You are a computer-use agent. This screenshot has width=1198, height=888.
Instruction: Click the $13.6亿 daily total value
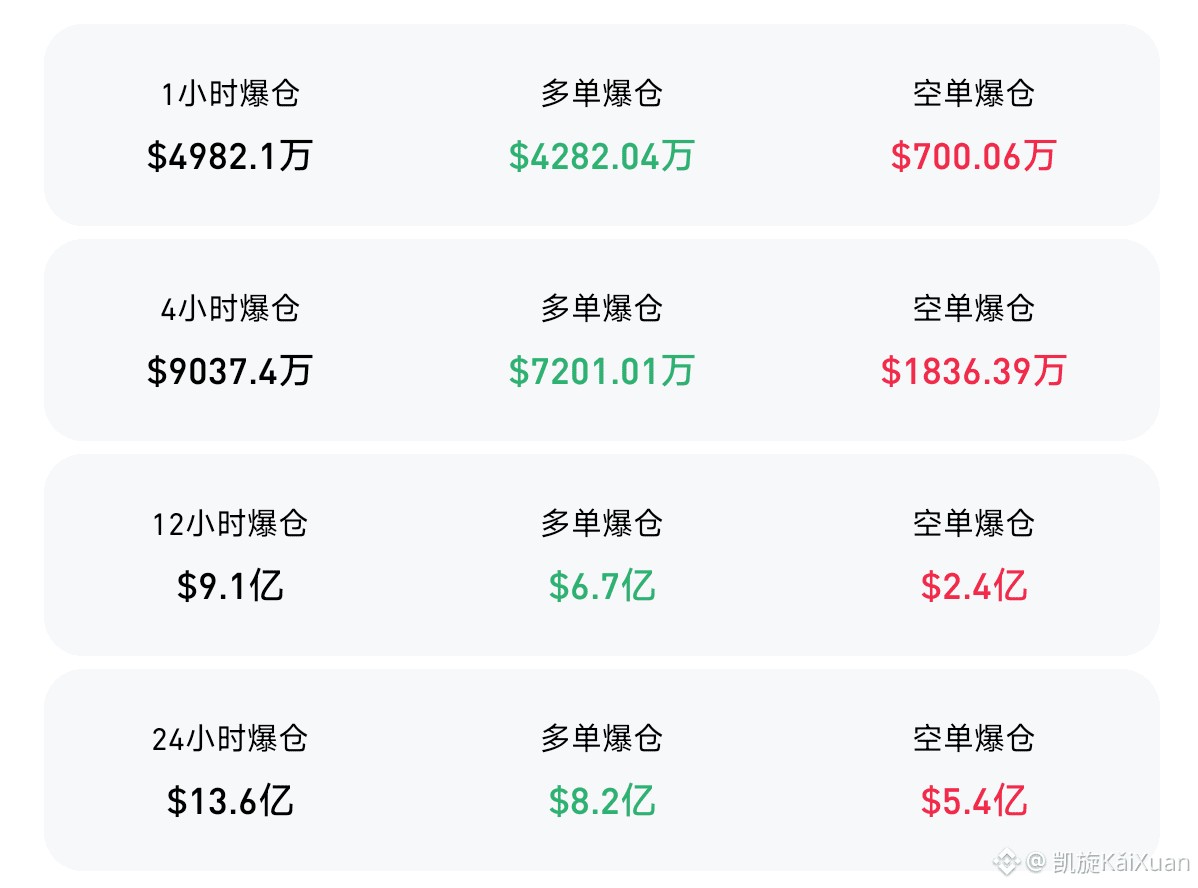tap(230, 801)
